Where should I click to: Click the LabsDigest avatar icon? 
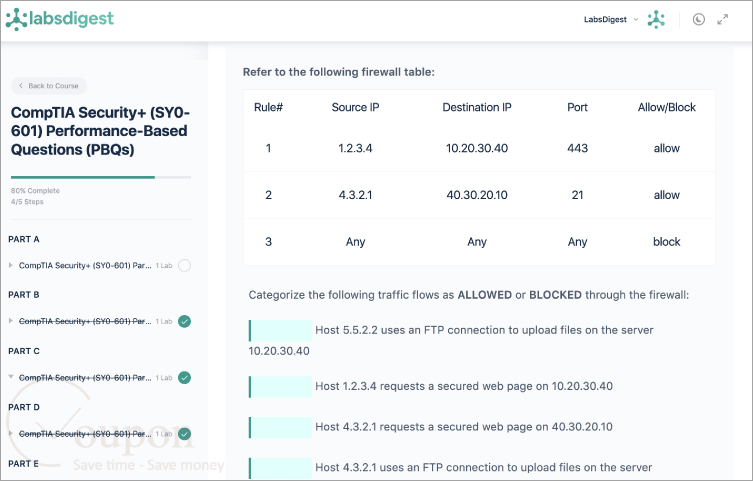coord(656,20)
